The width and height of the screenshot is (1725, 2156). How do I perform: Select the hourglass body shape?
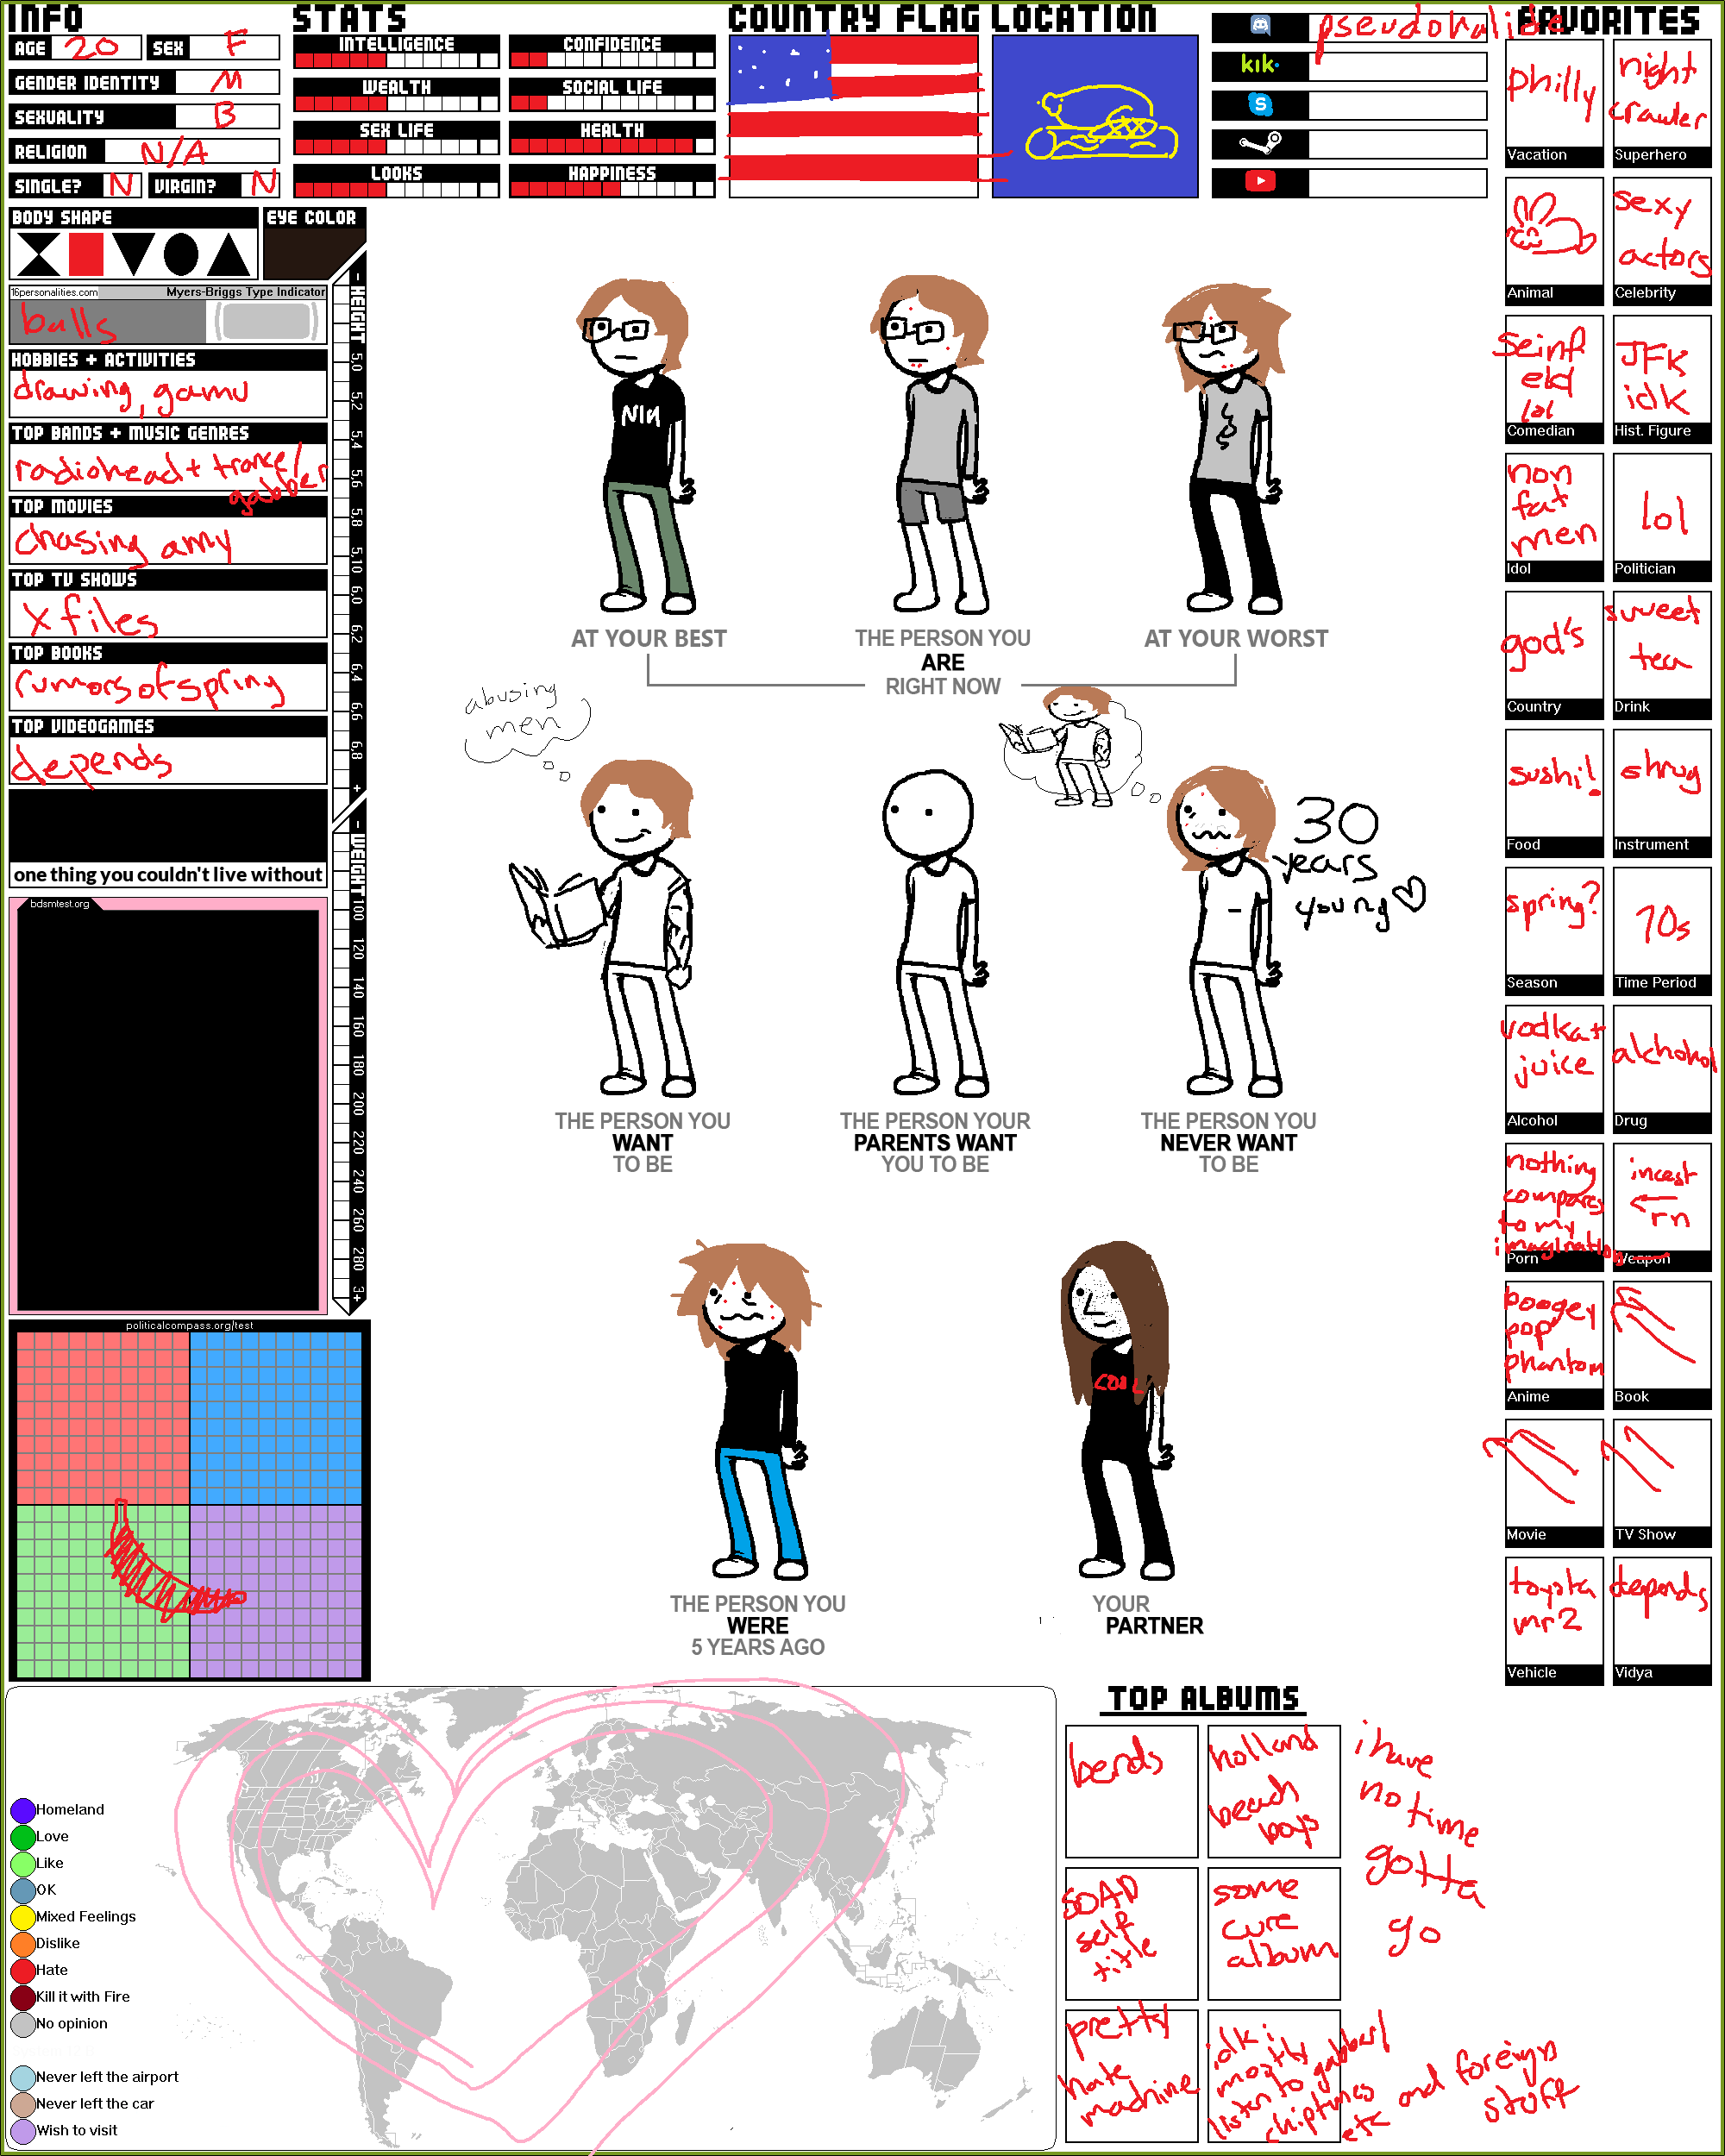pos(38,254)
